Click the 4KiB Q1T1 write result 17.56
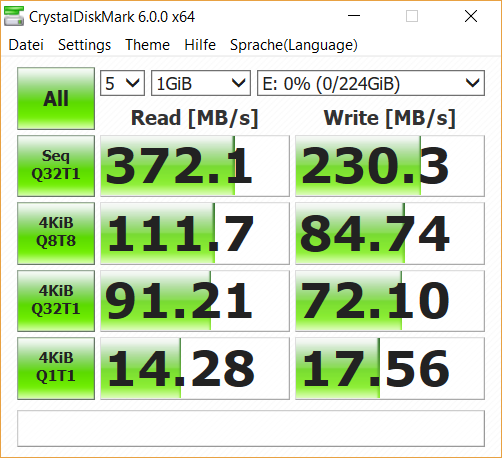 tap(390, 368)
